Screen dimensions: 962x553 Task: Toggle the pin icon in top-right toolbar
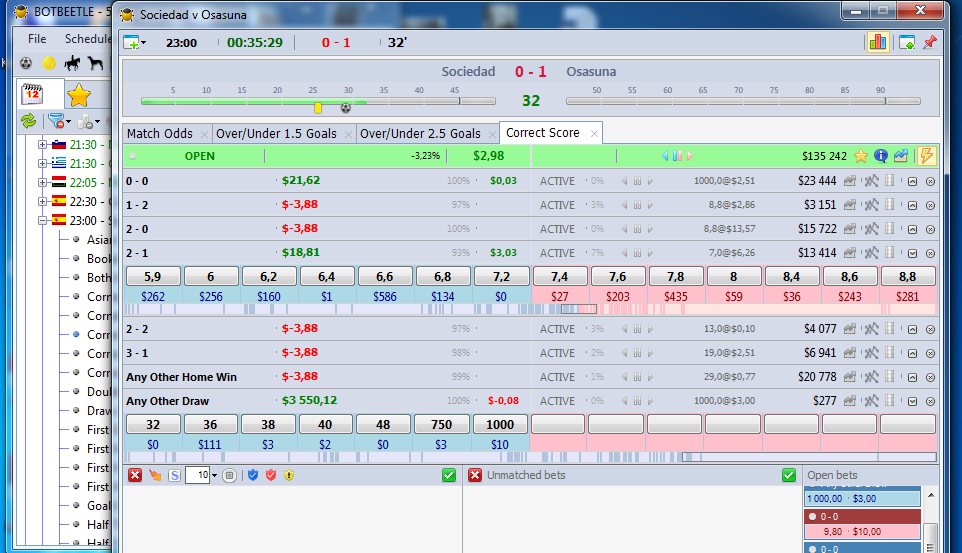click(x=929, y=42)
